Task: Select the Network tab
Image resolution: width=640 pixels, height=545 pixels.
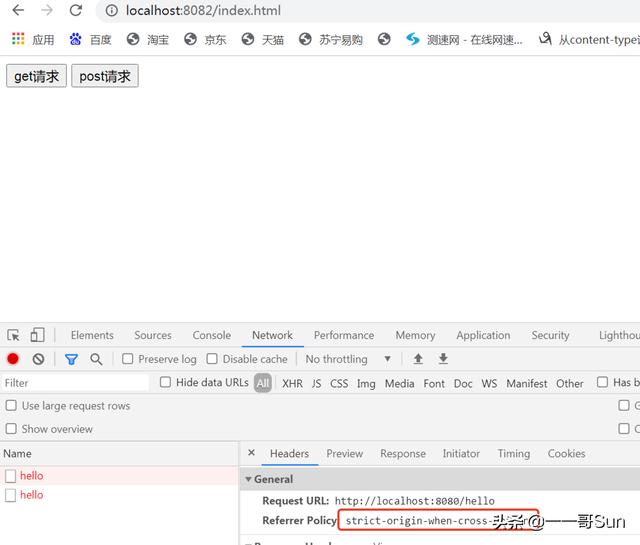Action: 272,335
